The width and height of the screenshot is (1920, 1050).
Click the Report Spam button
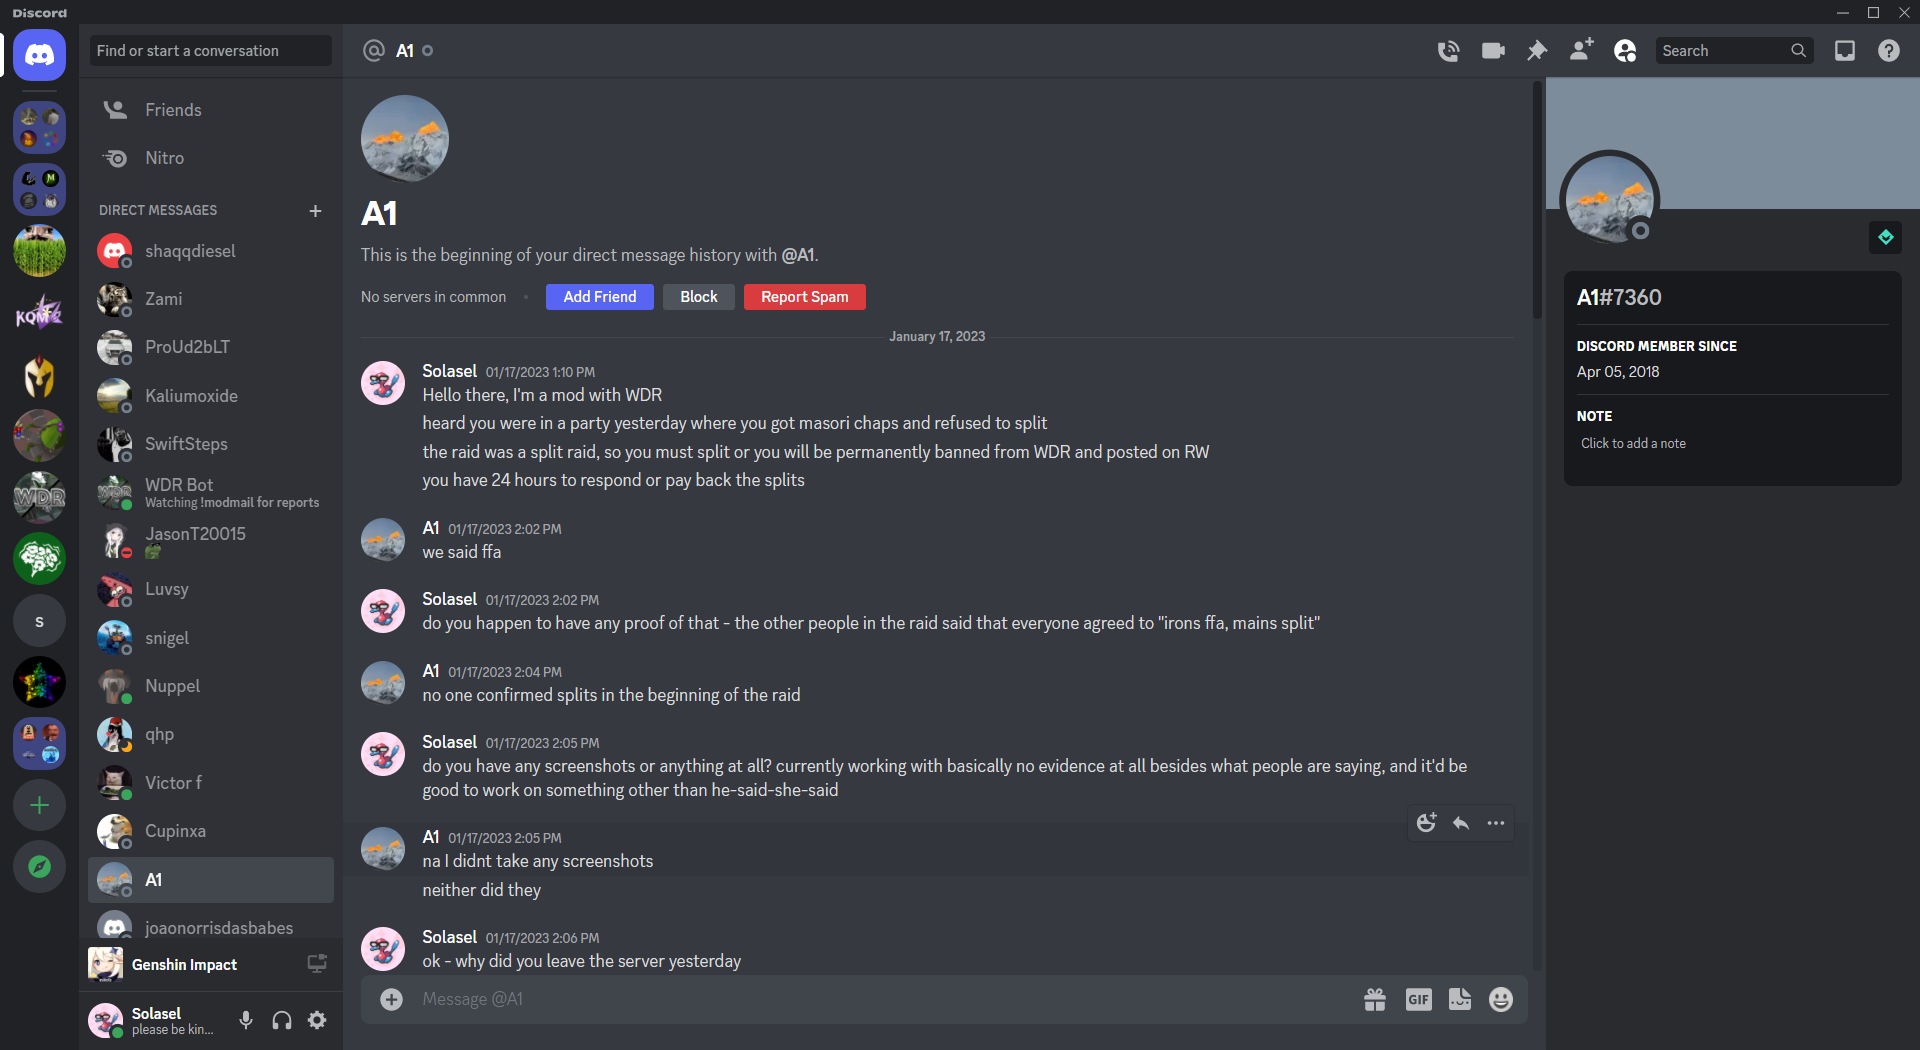coord(805,297)
